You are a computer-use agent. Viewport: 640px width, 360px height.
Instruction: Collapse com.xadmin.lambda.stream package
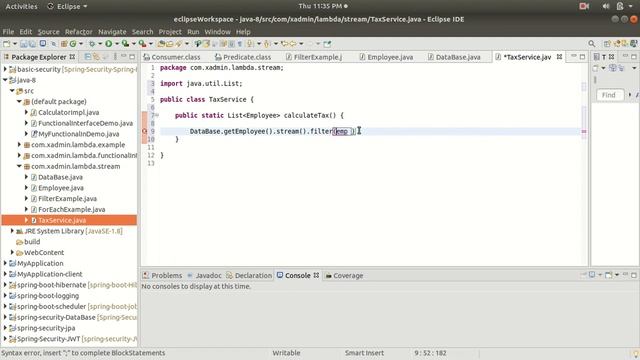pyautogui.click(x=19, y=166)
